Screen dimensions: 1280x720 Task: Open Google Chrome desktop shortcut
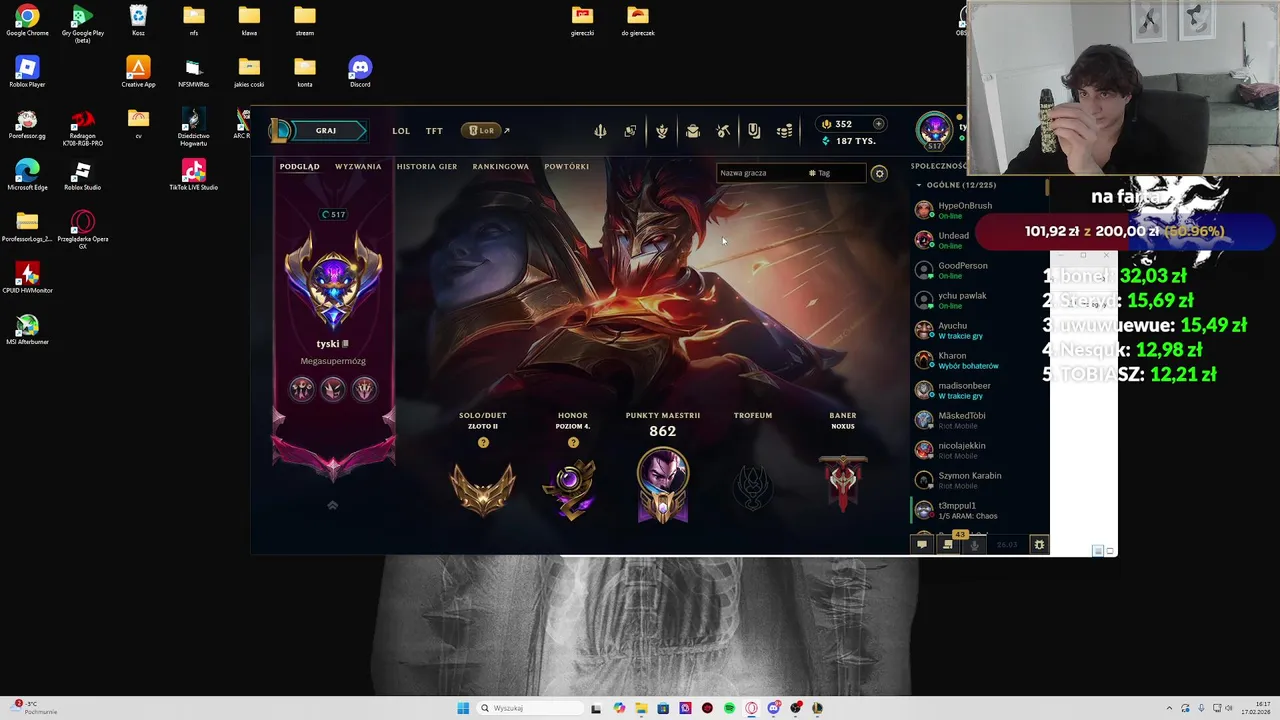pos(27,20)
